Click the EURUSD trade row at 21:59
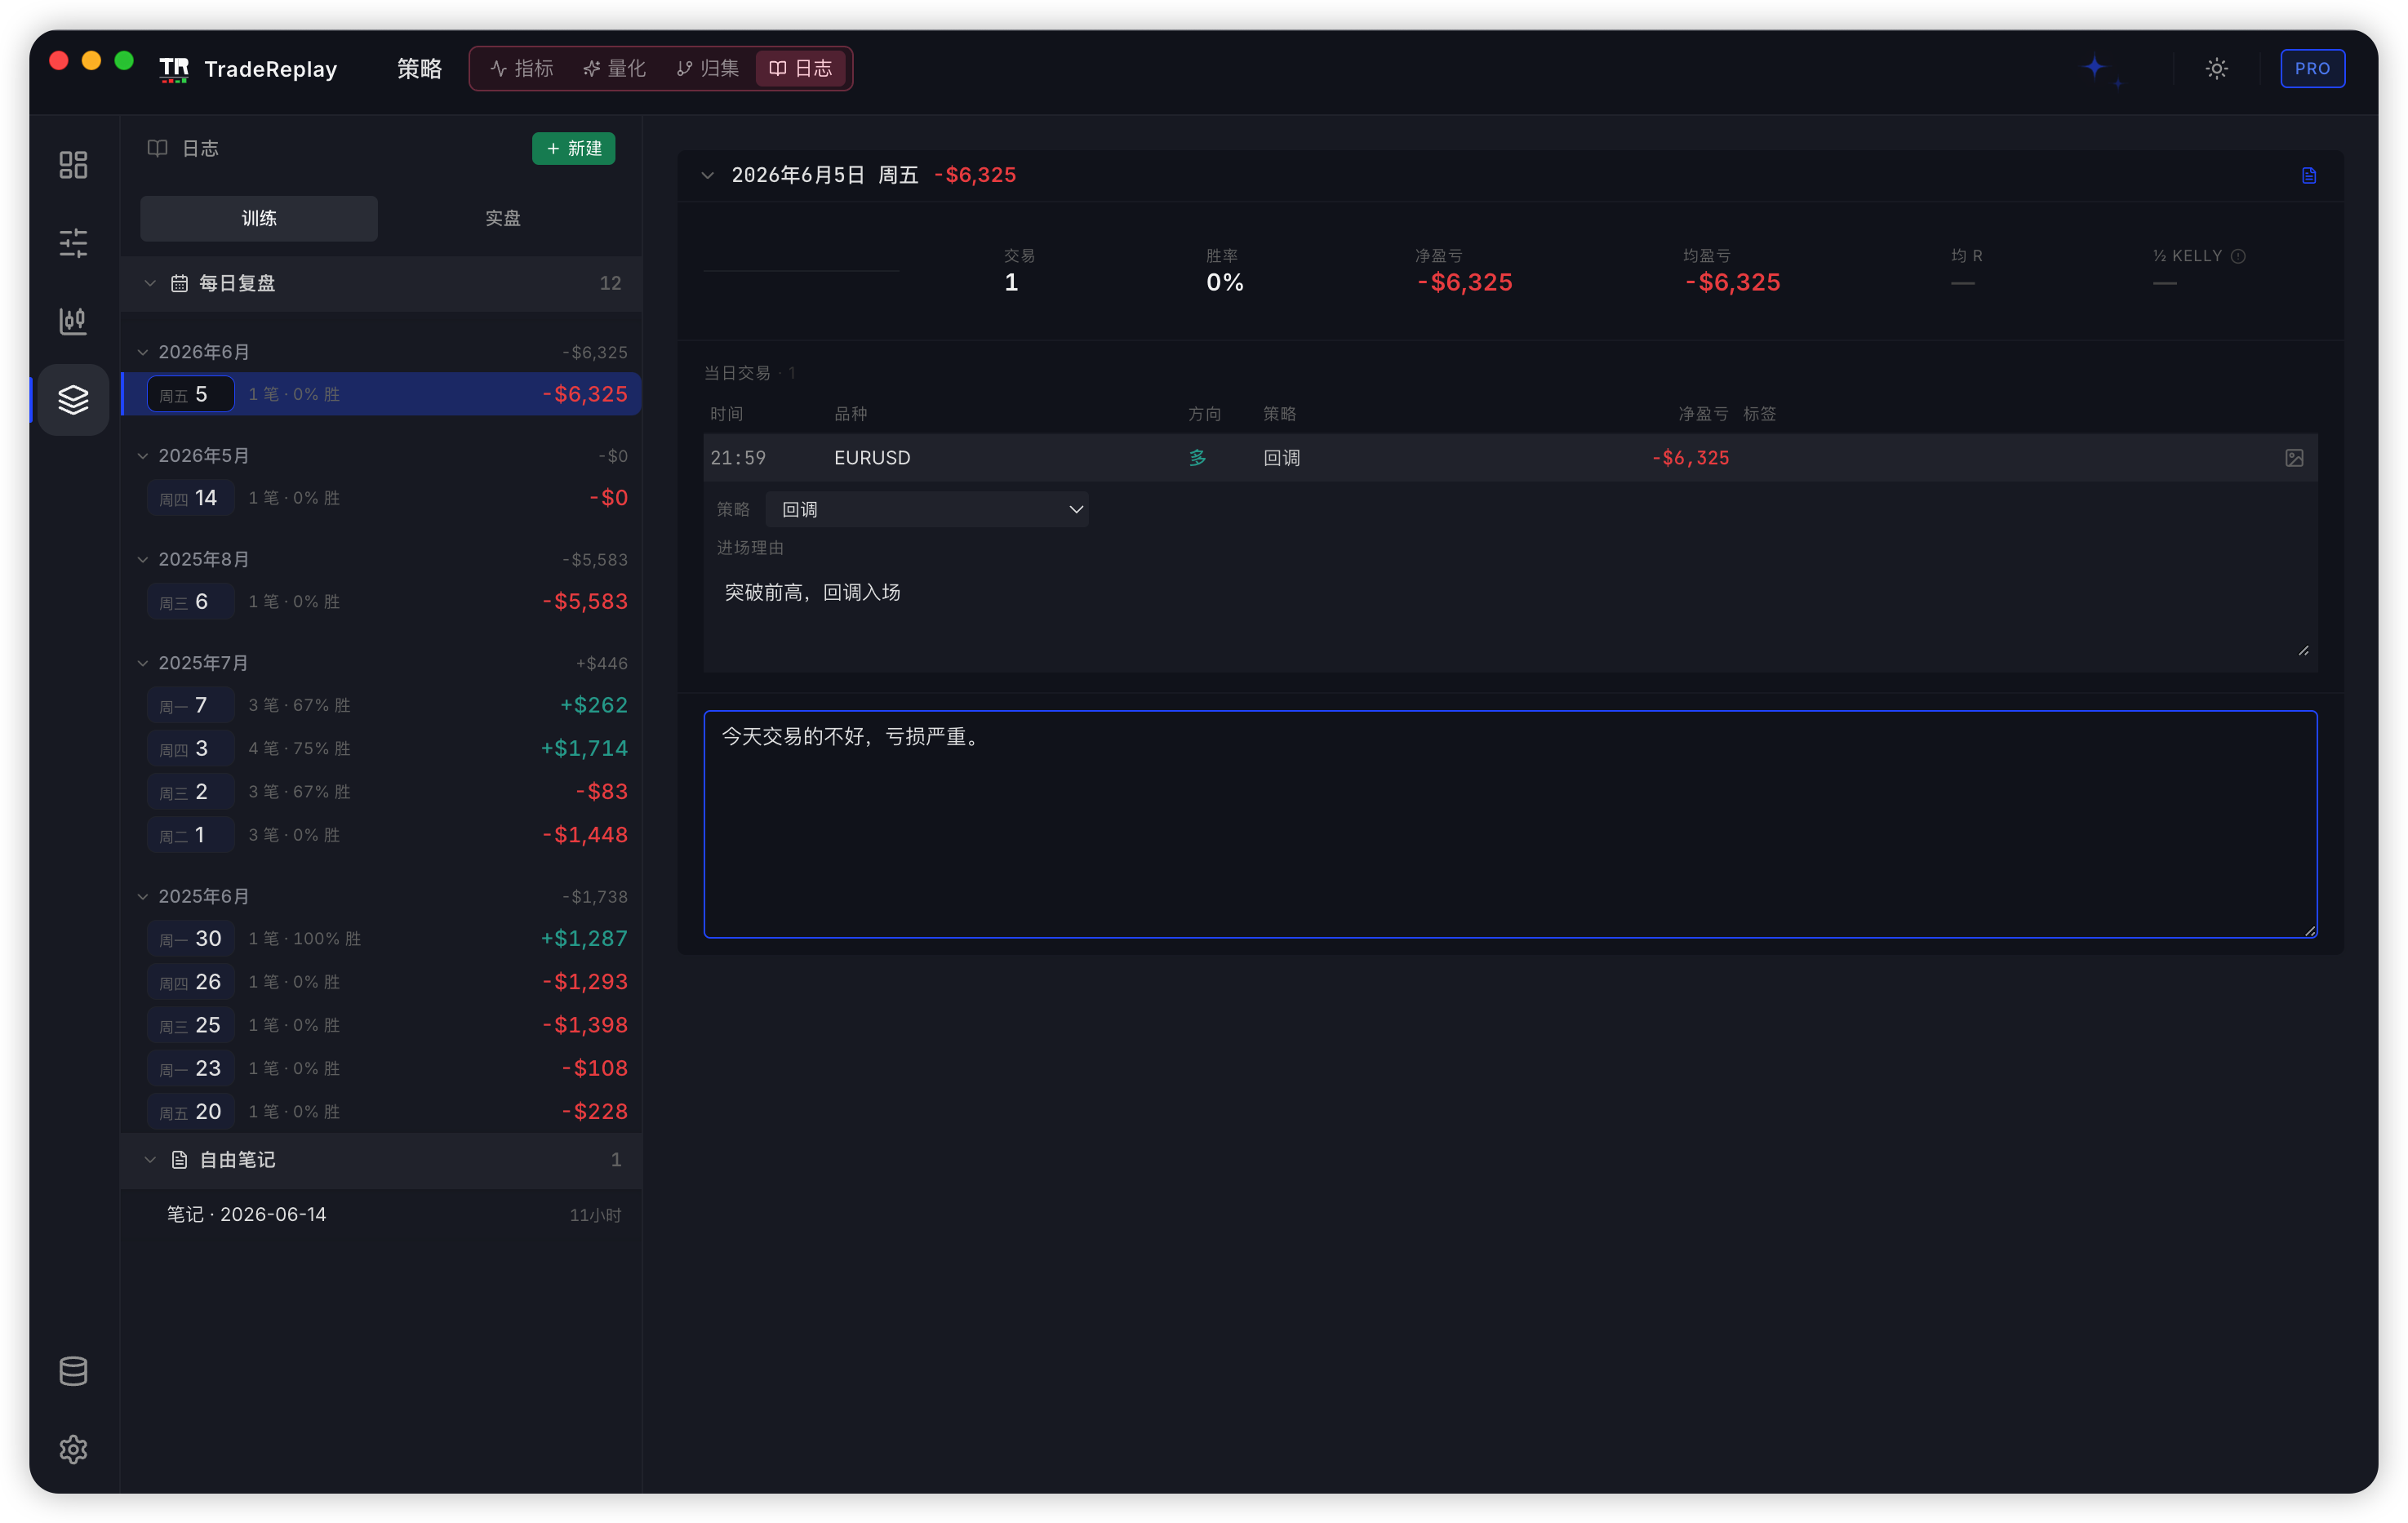The image size is (2408, 1523). pos(1510,458)
